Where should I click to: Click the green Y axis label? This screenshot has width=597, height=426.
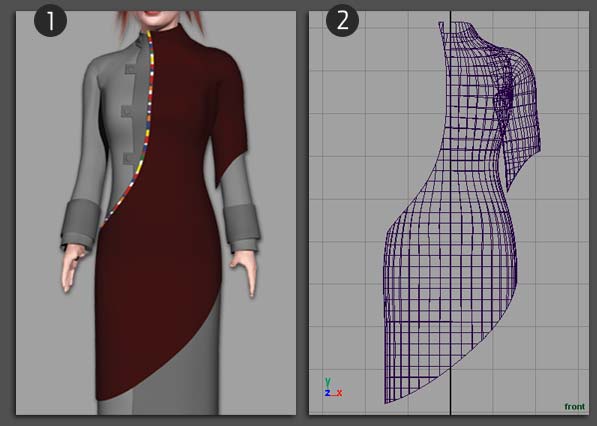pyautogui.click(x=328, y=381)
